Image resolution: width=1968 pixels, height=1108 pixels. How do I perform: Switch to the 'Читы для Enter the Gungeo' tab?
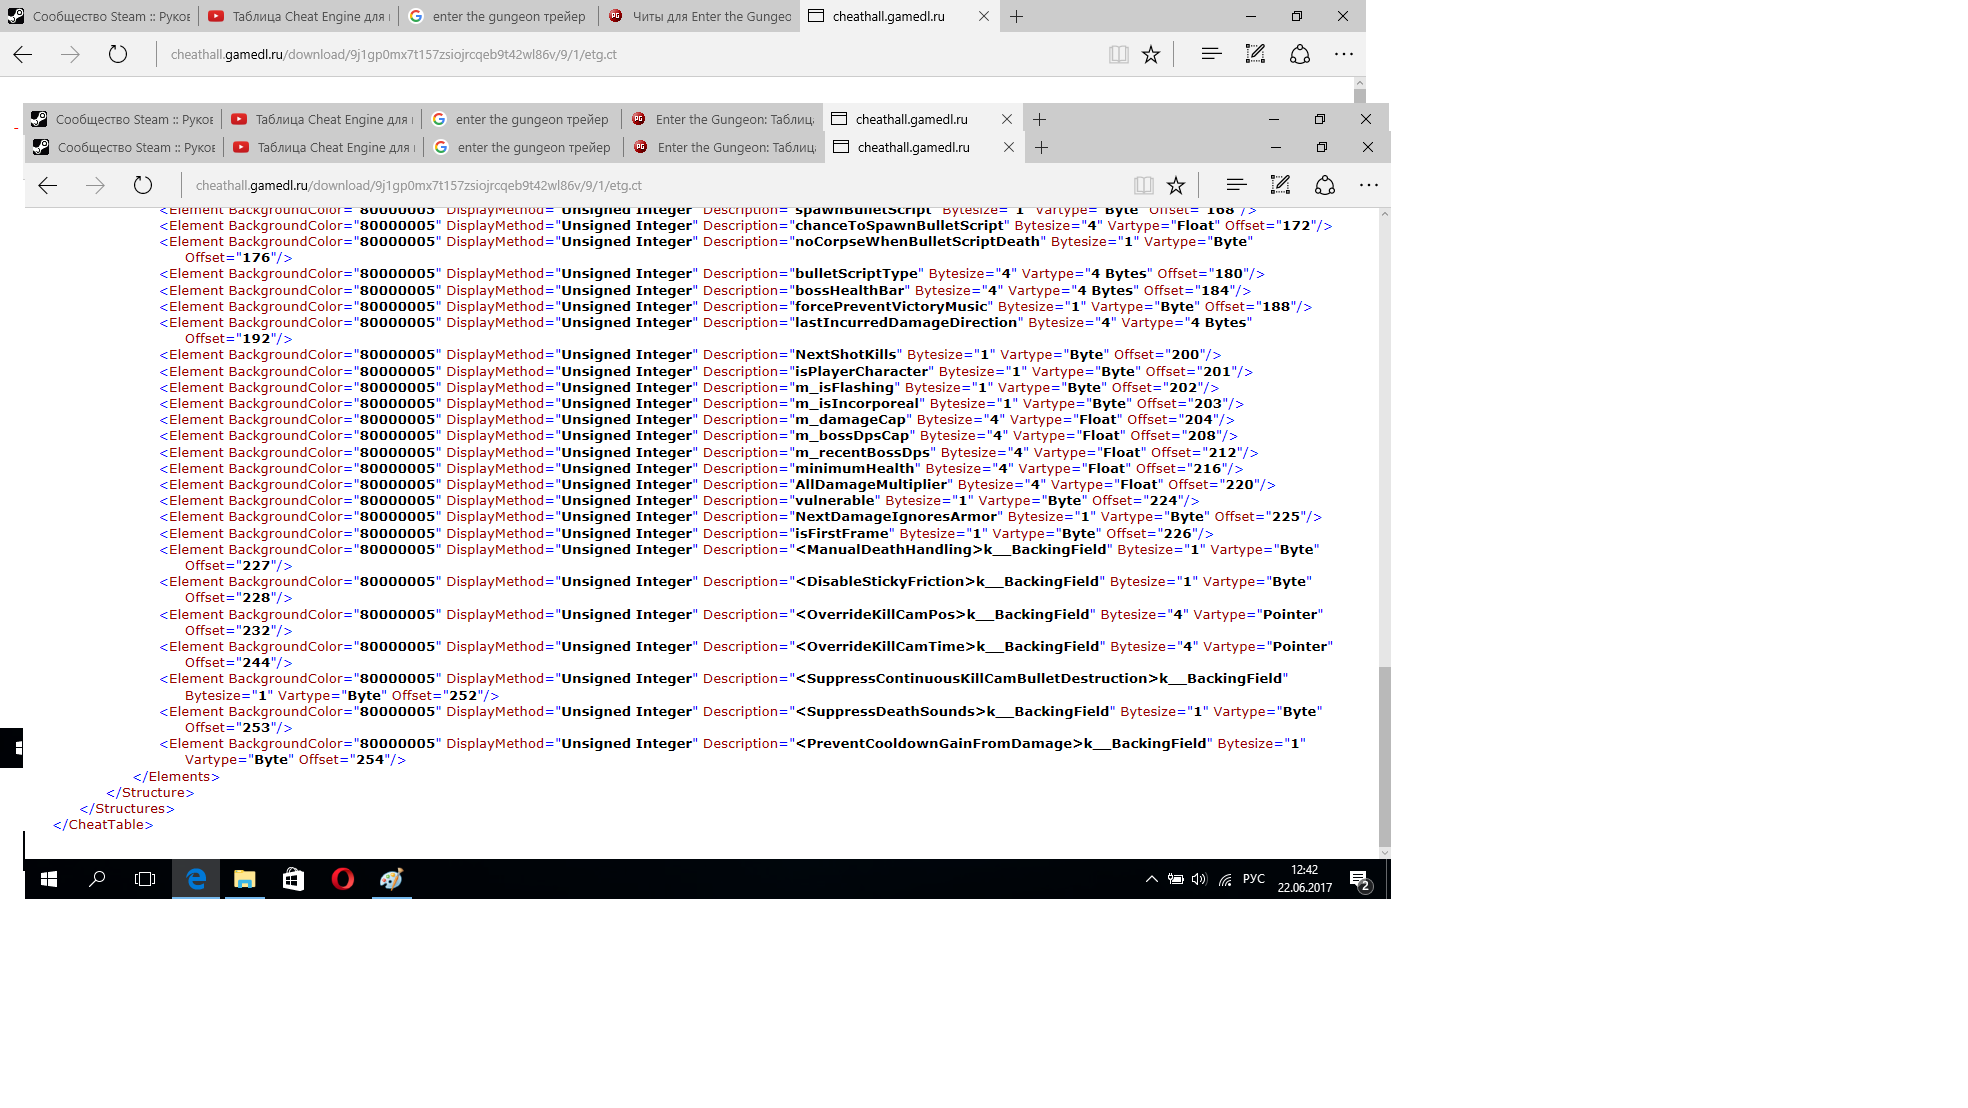point(700,16)
